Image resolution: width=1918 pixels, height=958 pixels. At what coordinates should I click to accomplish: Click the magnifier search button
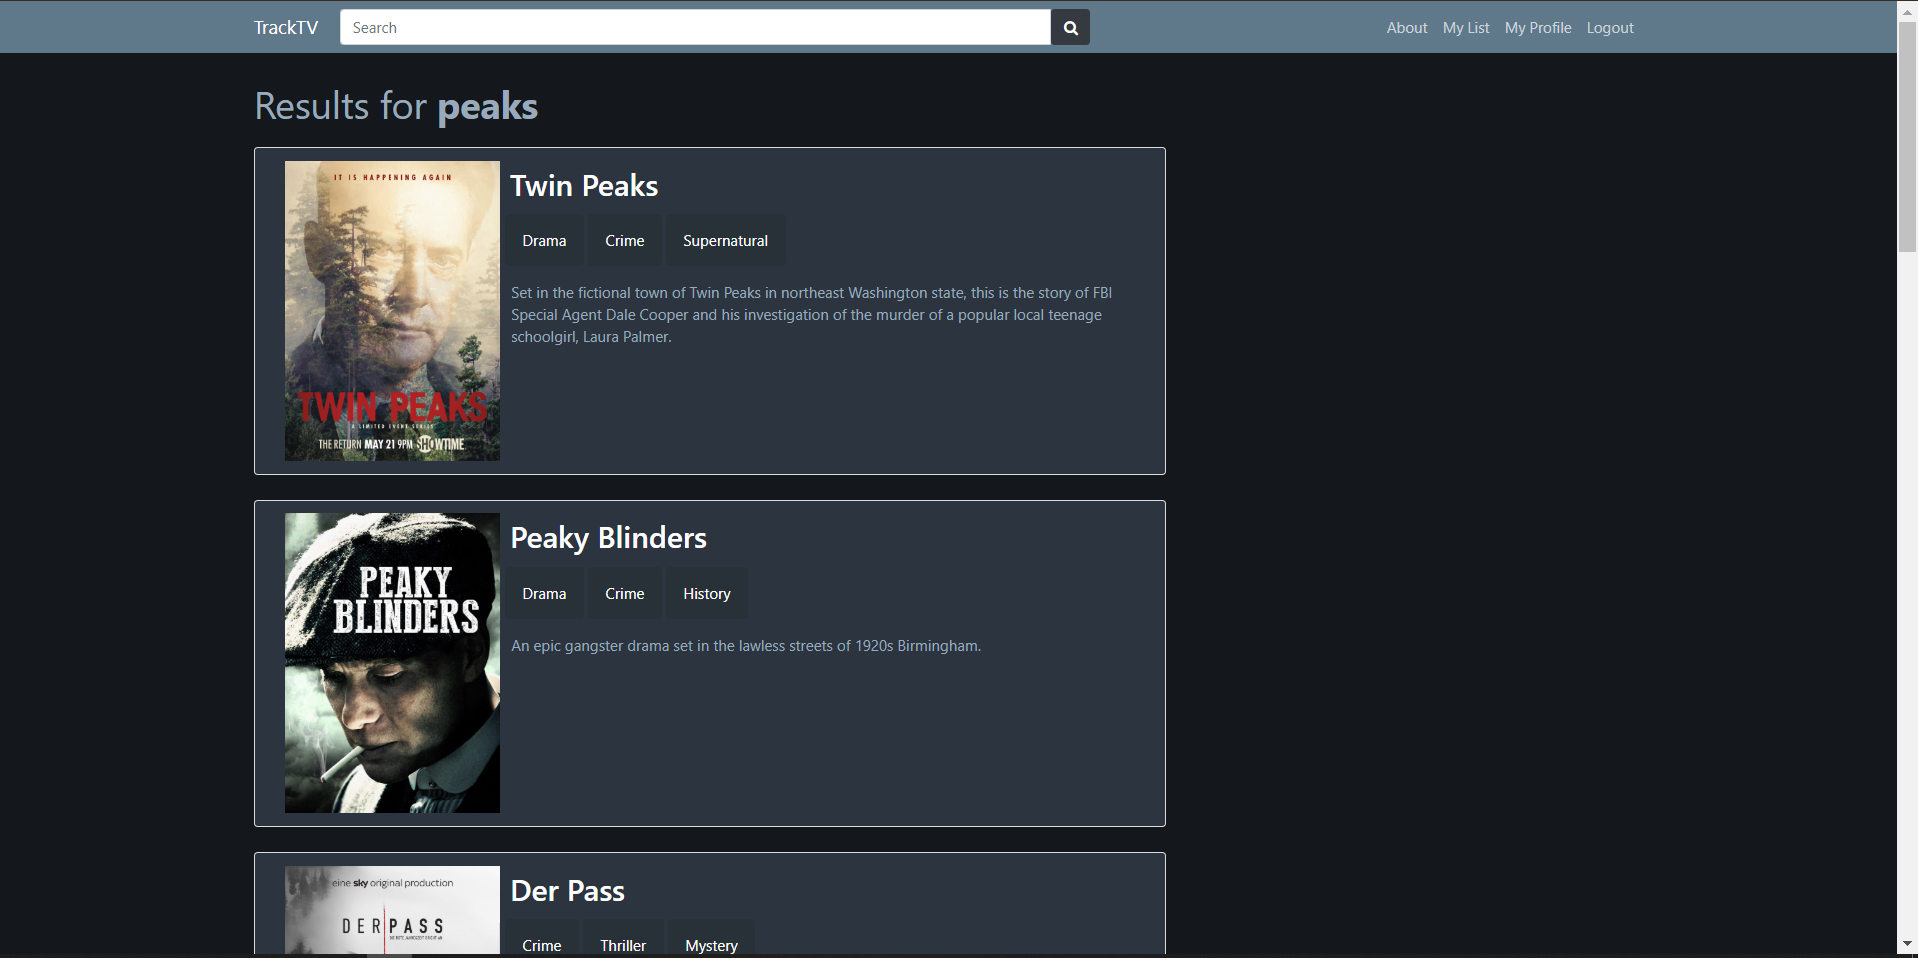(x=1070, y=28)
